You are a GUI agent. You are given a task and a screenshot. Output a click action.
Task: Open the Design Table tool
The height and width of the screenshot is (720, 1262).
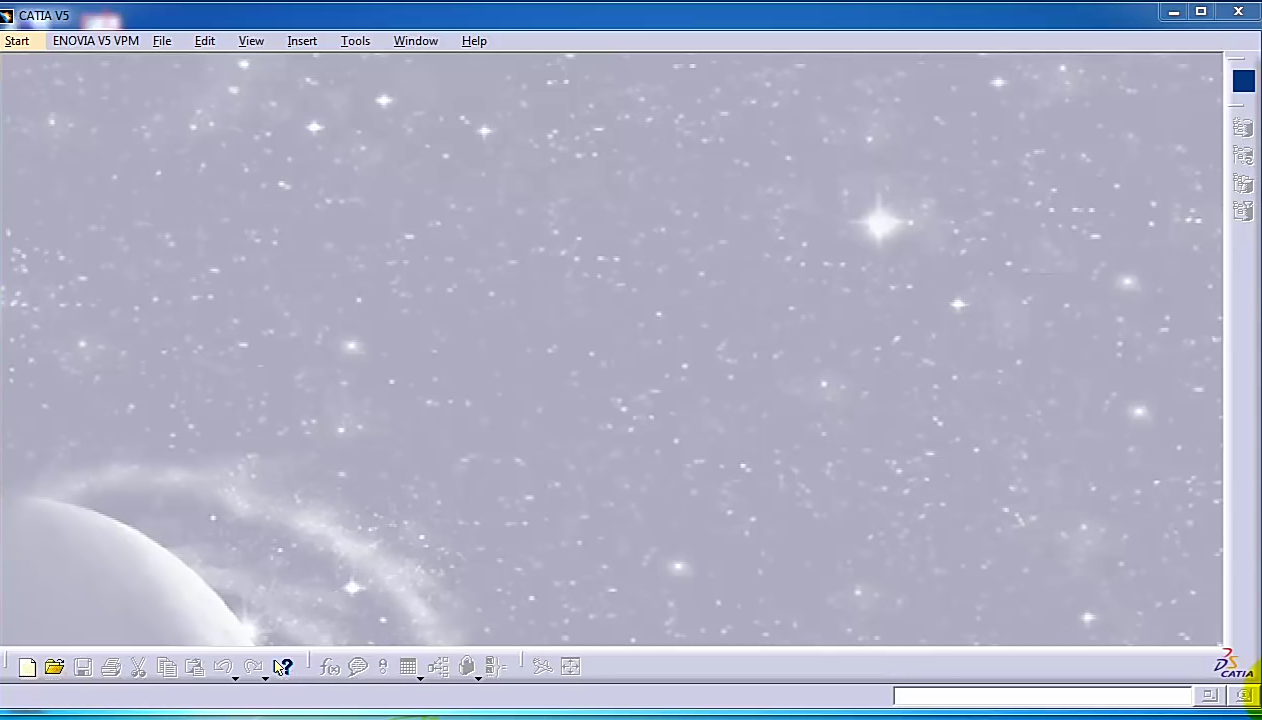pyautogui.click(x=408, y=667)
